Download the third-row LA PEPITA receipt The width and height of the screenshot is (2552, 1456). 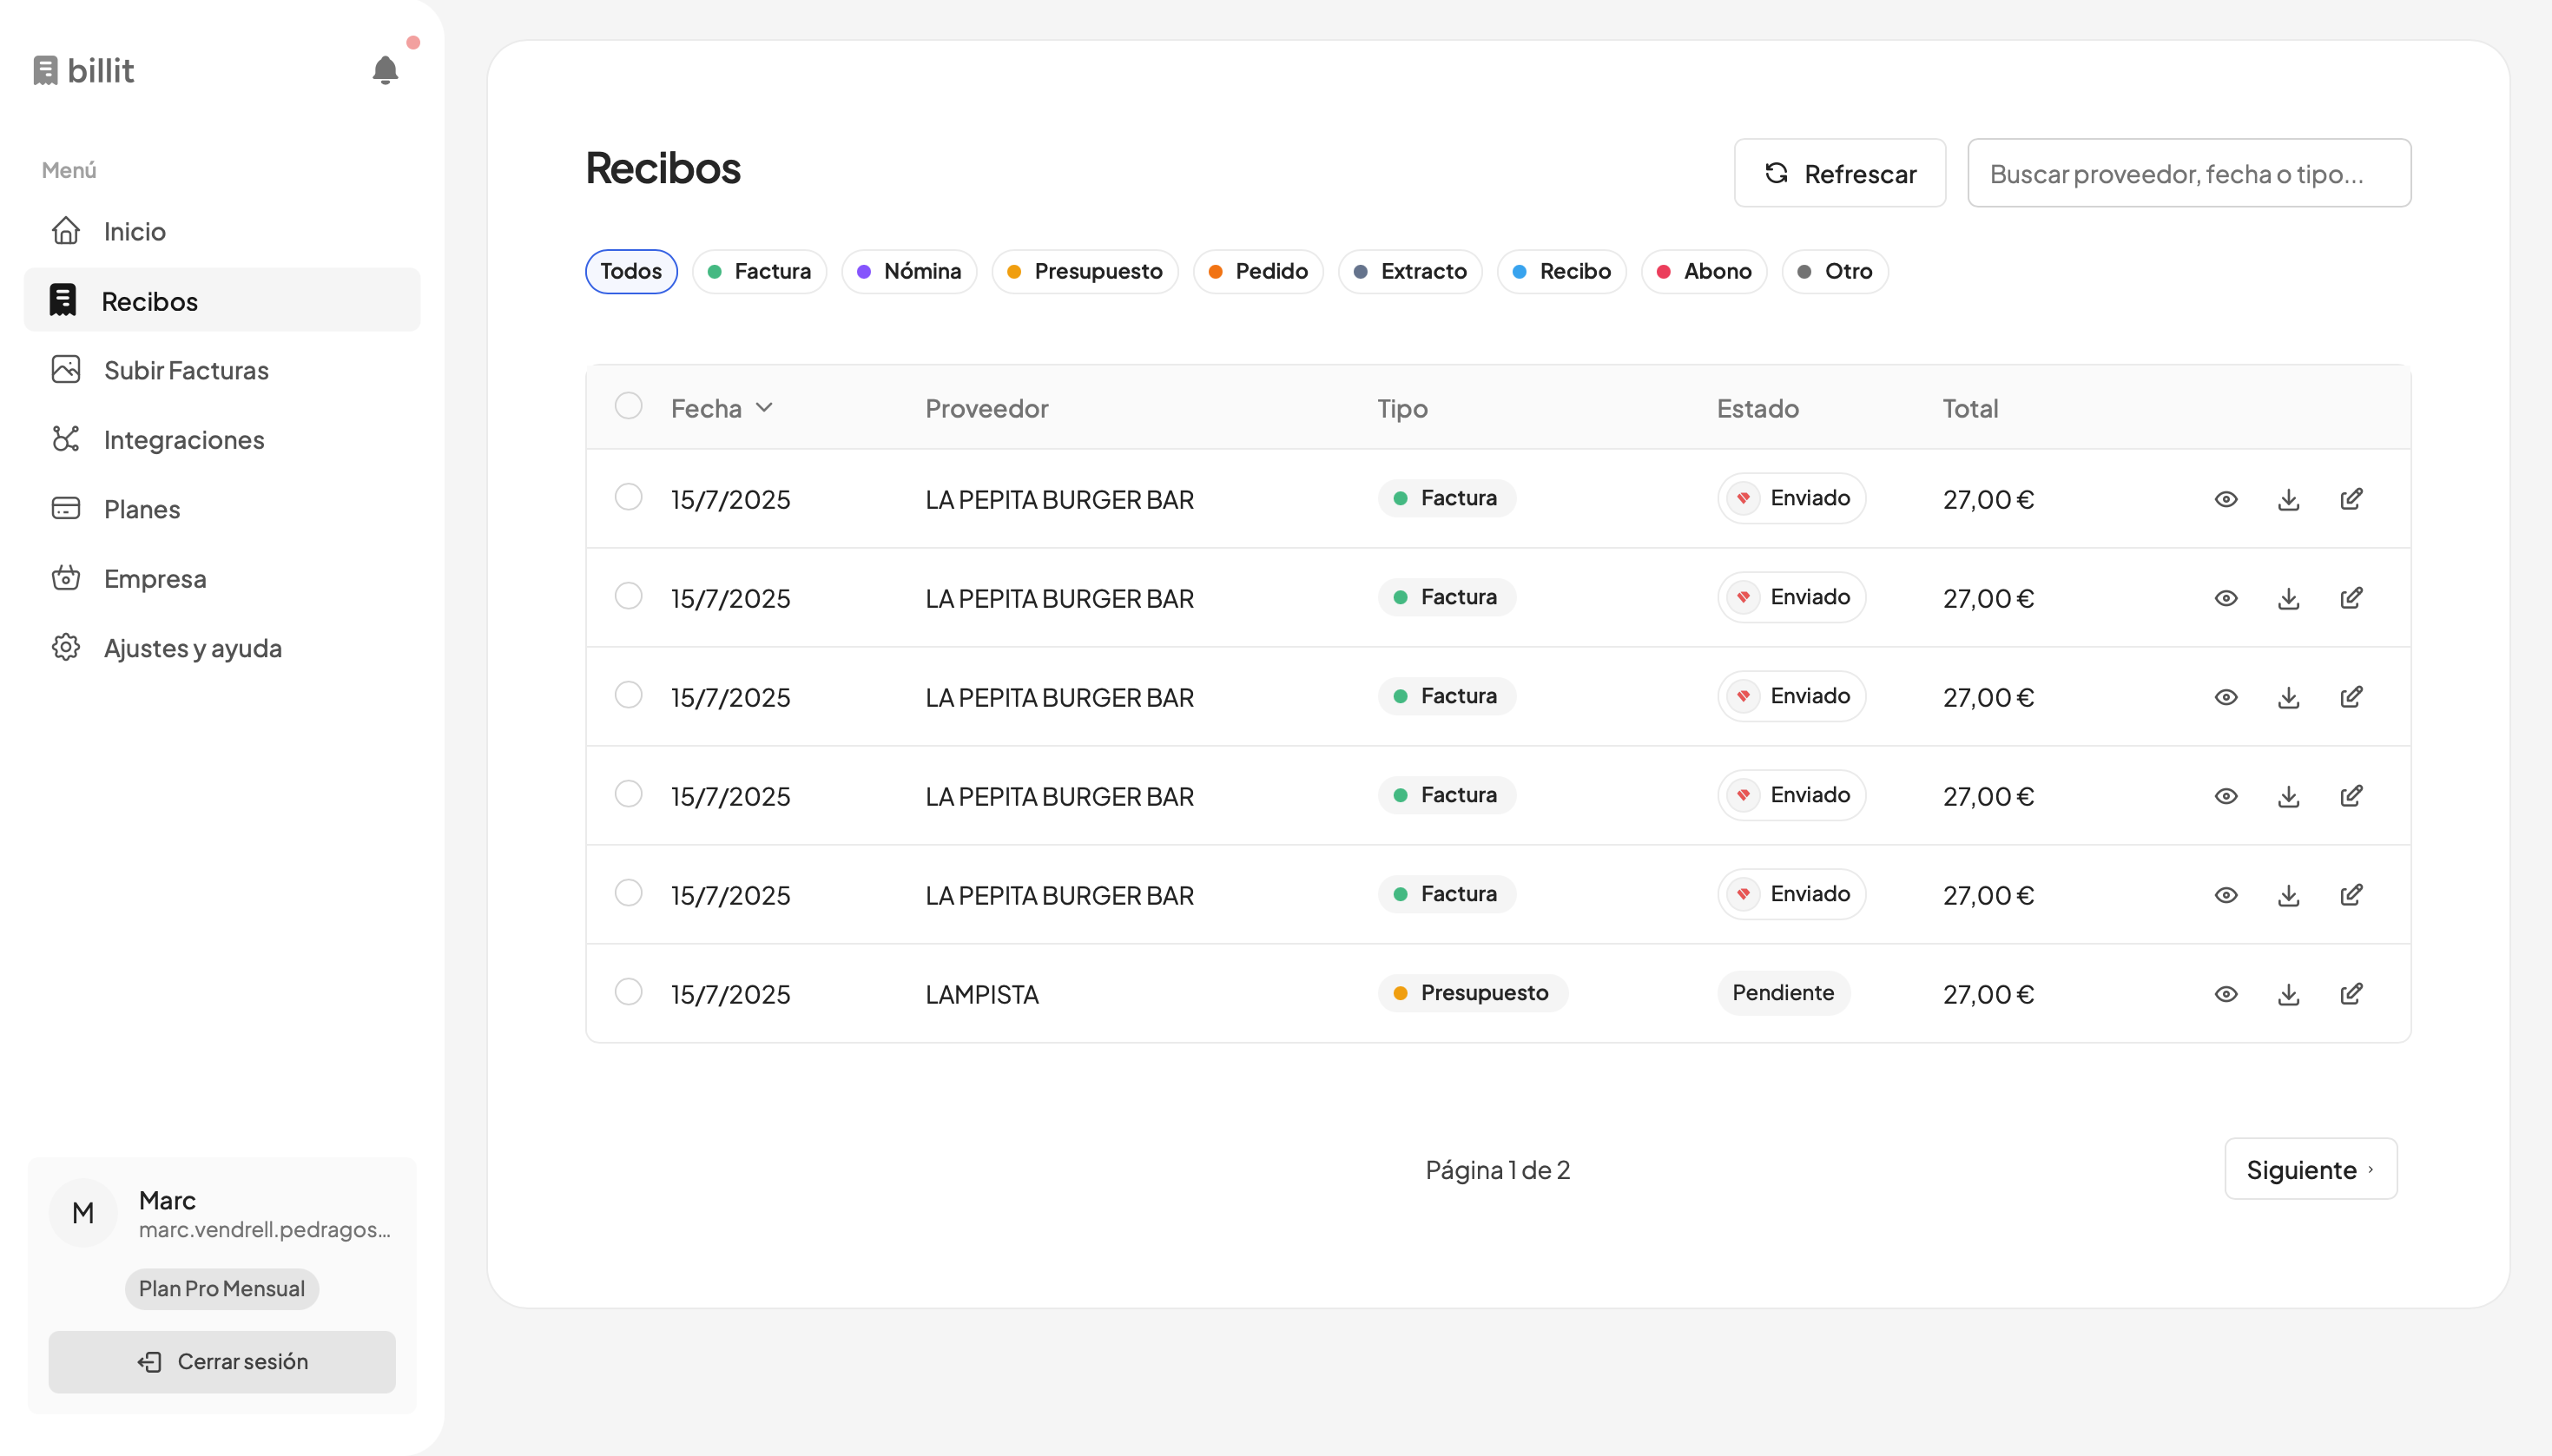[2289, 697]
